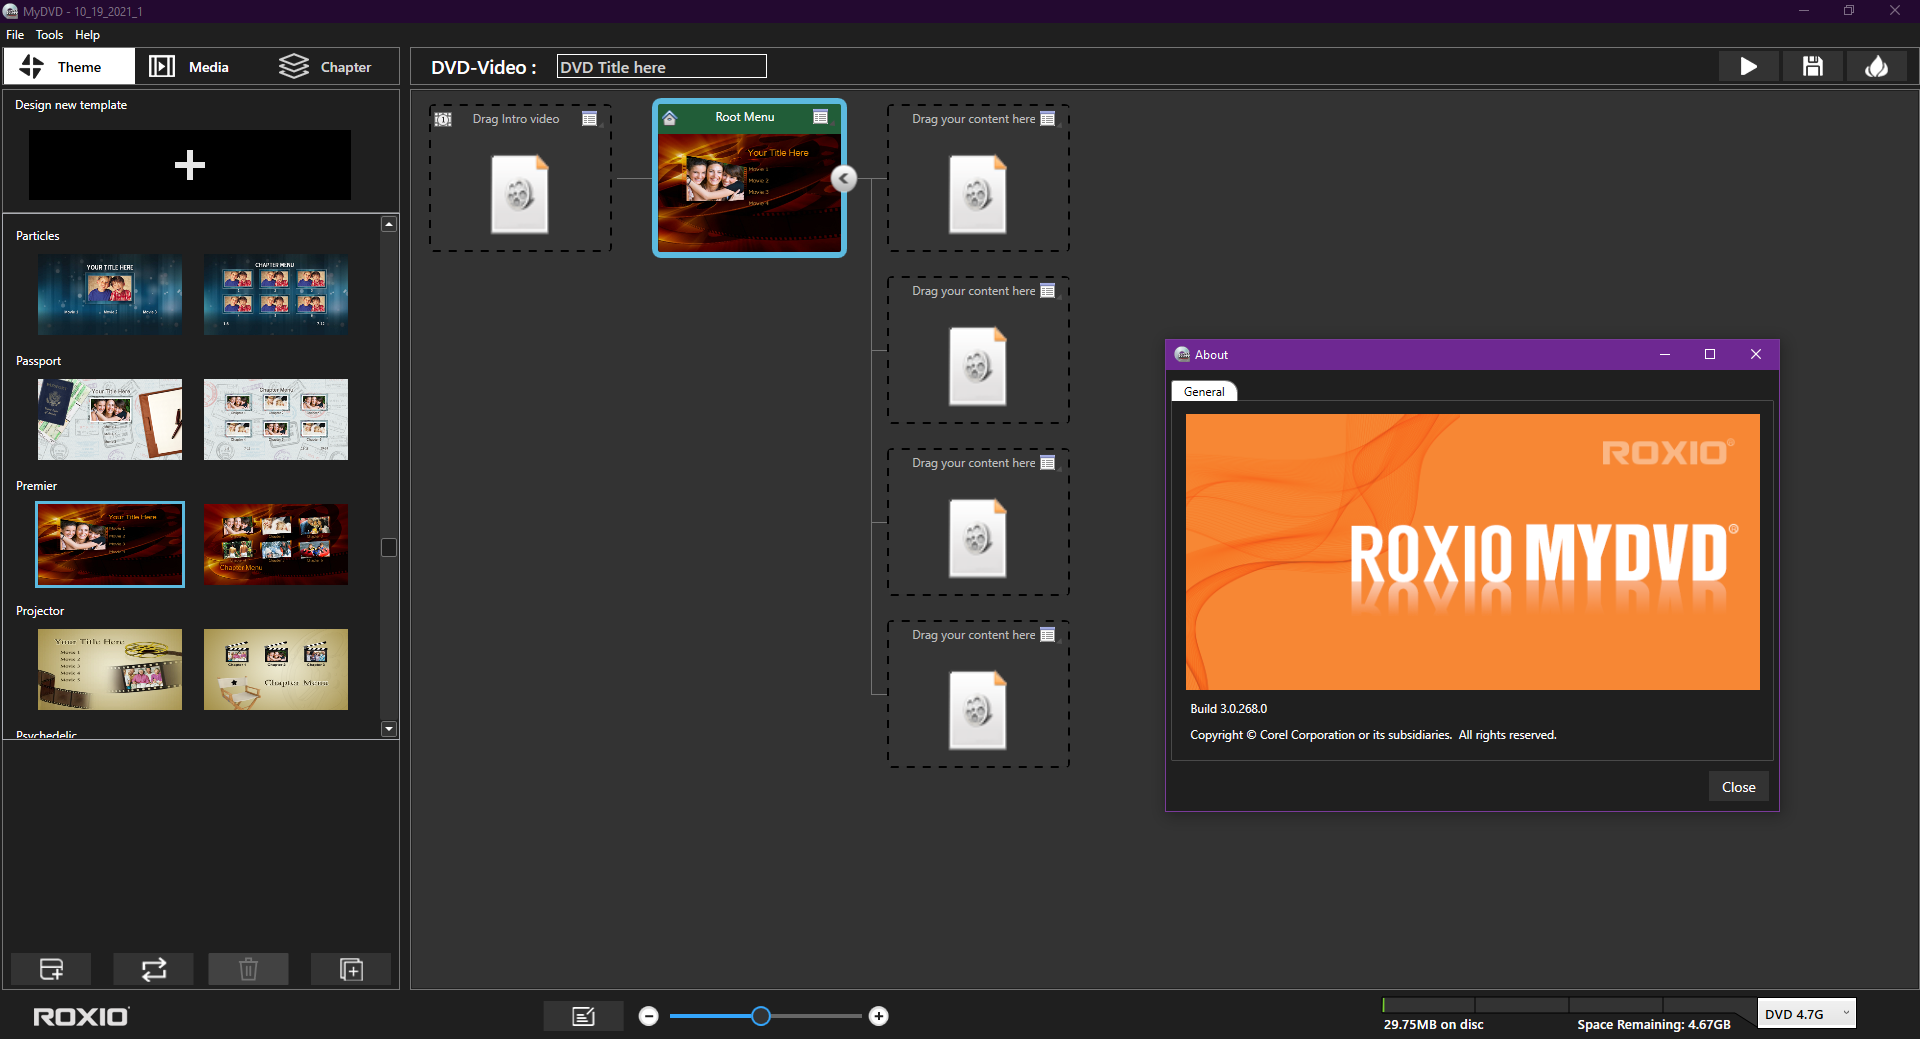Open options icon on fourth content slot
The width and height of the screenshot is (1920, 1039).
1047,635
